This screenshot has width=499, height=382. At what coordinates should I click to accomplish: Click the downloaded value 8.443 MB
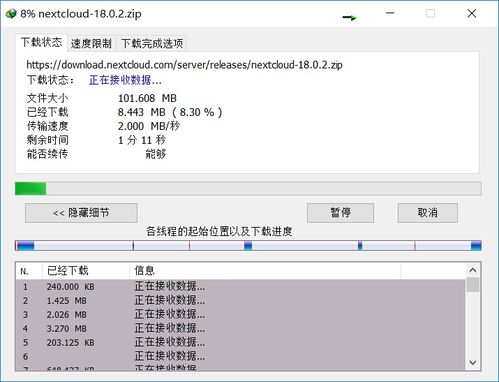click(170, 112)
